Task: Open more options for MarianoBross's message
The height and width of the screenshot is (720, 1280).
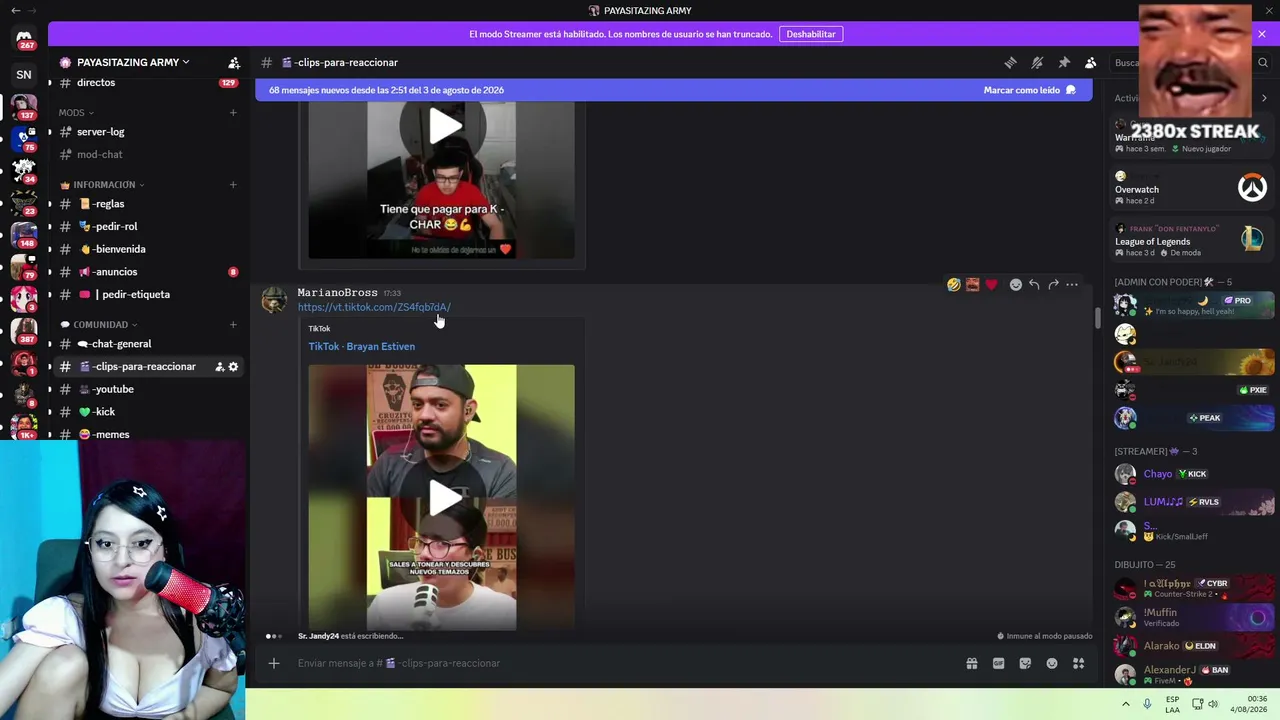Action: point(1072,285)
